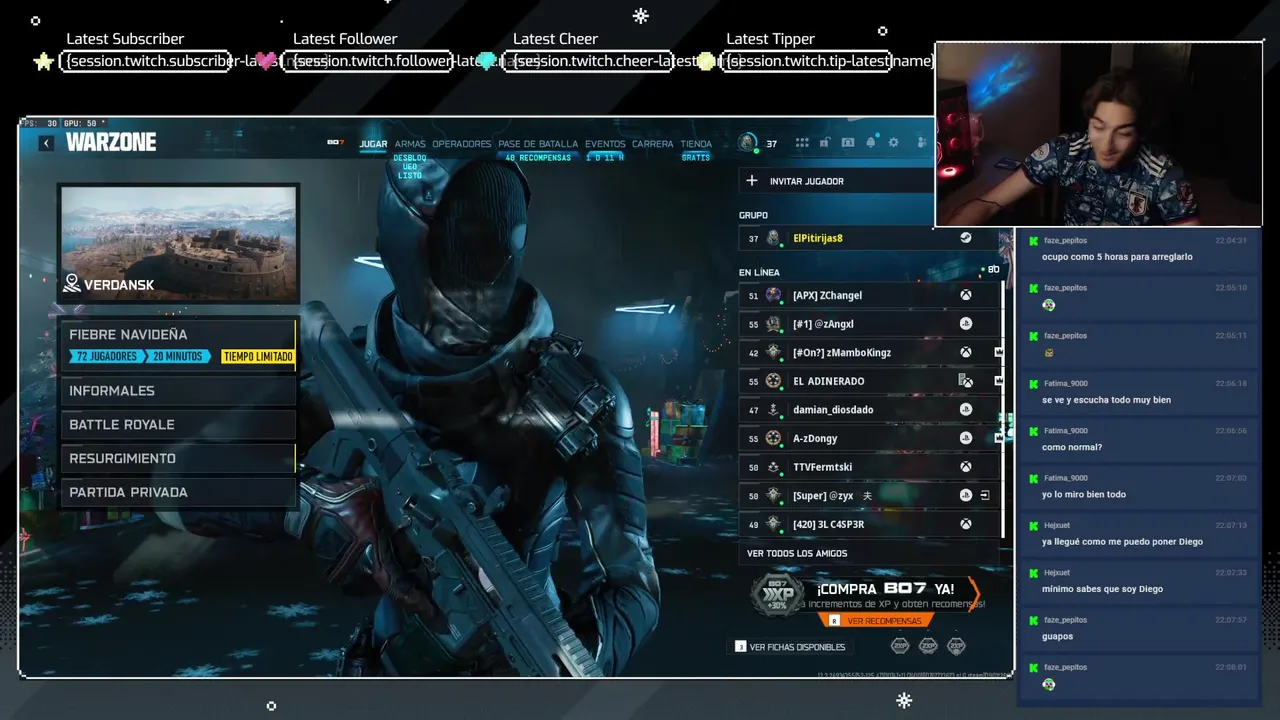Open the TIENDA tab
This screenshot has height=720, width=1280.
(x=696, y=144)
